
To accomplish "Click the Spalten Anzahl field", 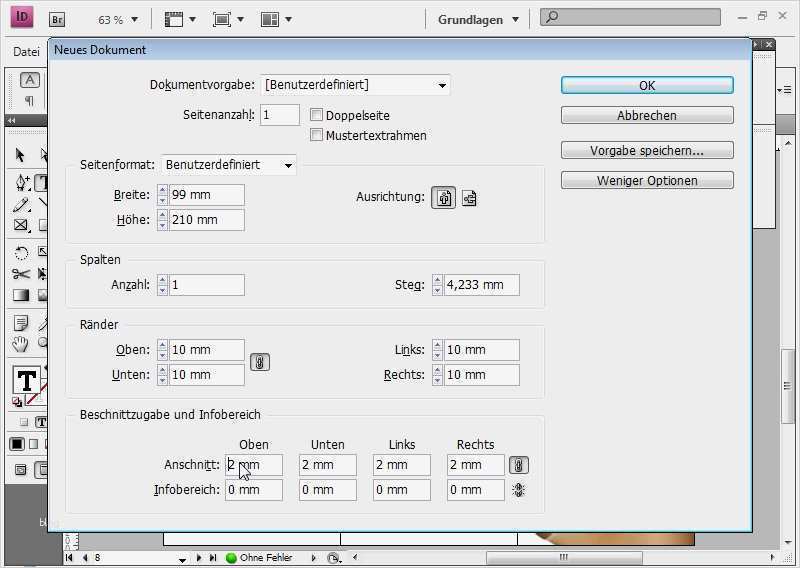I will pyautogui.click(x=207, y=285).
